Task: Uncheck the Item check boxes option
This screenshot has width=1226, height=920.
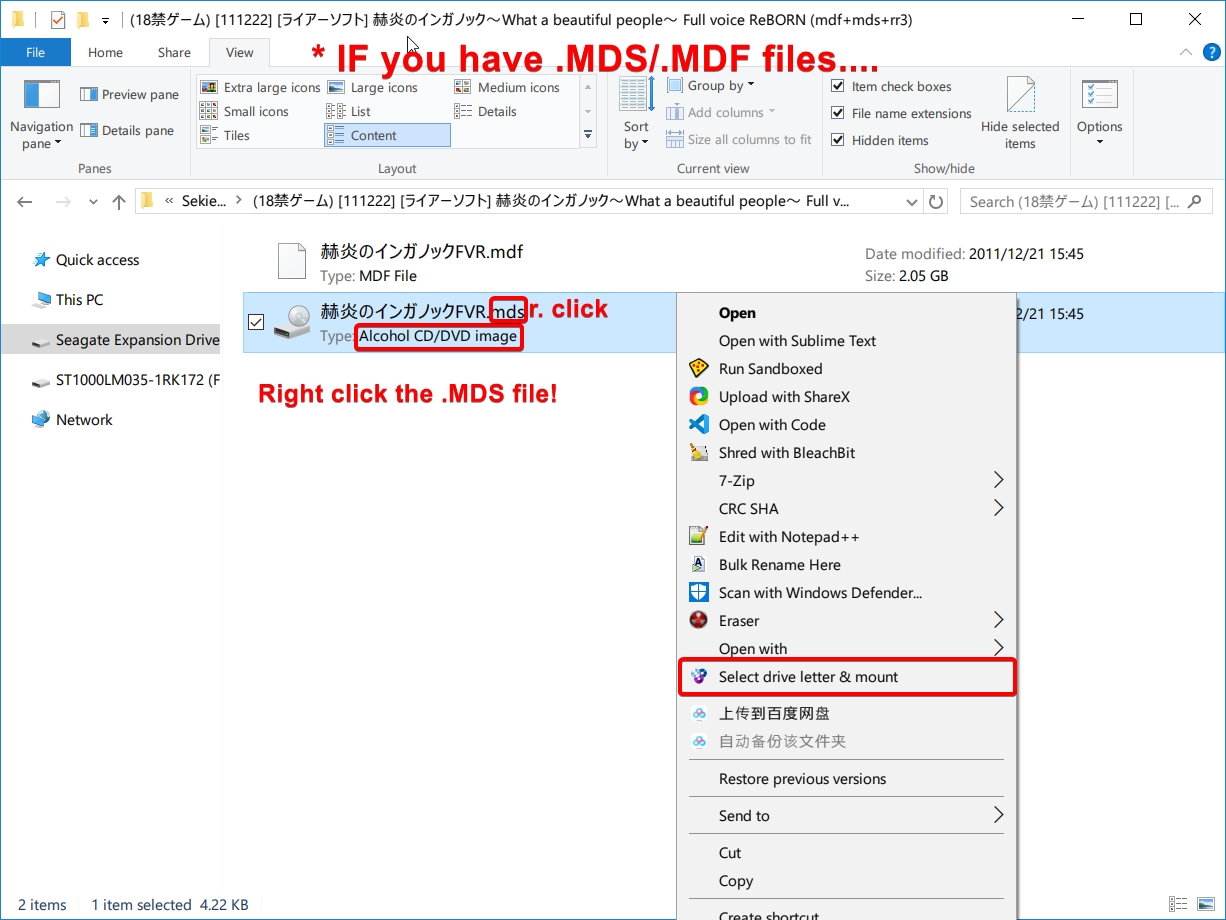Action: 838,87
